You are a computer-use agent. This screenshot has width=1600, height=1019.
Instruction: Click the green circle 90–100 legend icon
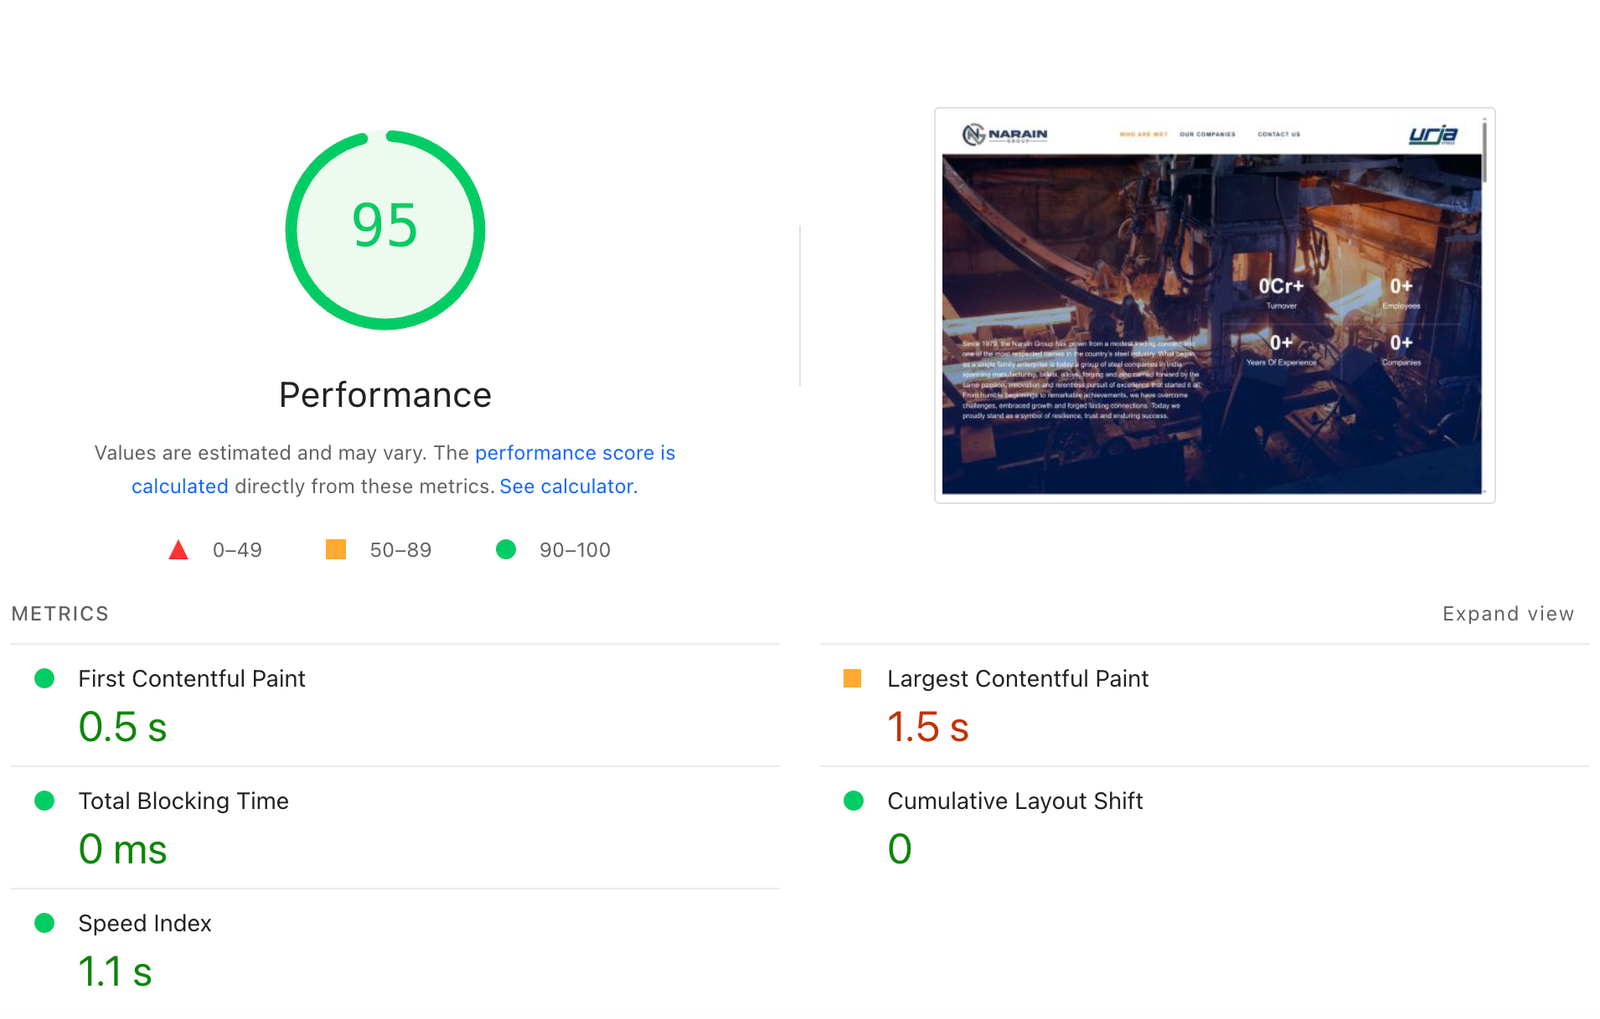click(506, 549)
